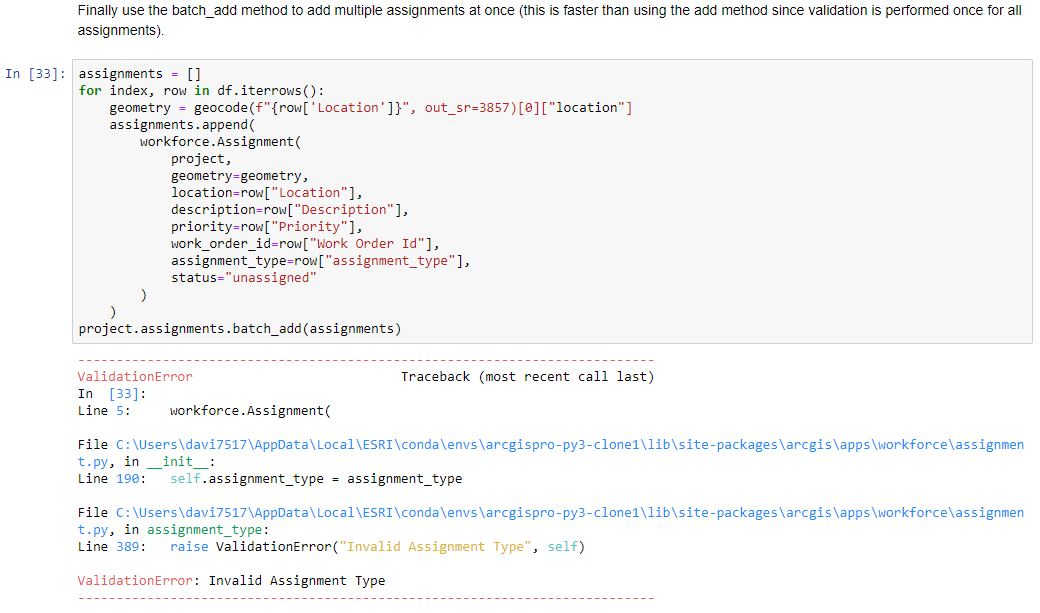Click the 'Line 389: raise ValidationError' entry
Screen dimensions: 1040x613
coord(331,547)
